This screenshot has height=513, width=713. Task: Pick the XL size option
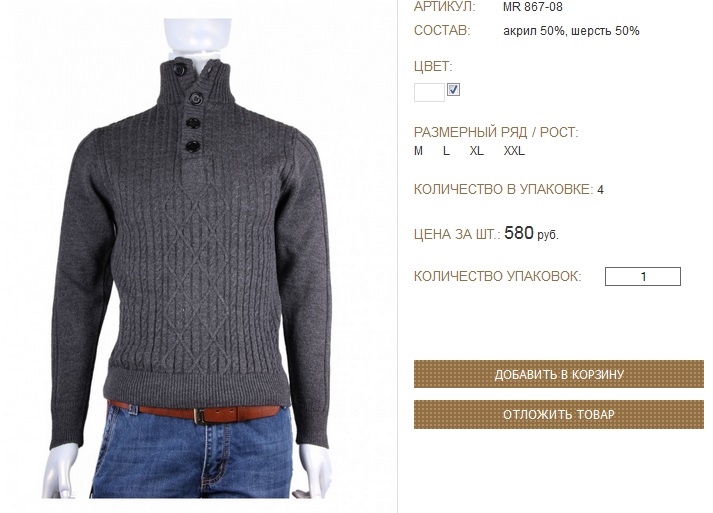[477, 151]
